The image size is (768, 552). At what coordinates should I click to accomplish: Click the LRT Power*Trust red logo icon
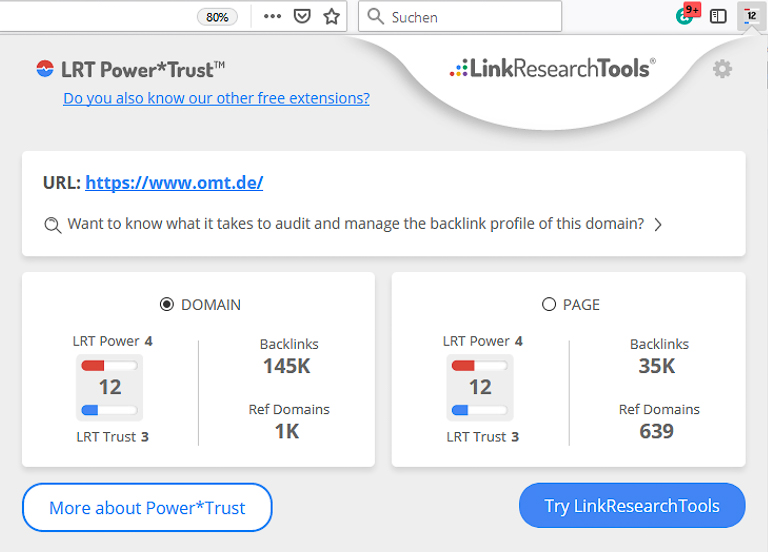coord(45,69)
